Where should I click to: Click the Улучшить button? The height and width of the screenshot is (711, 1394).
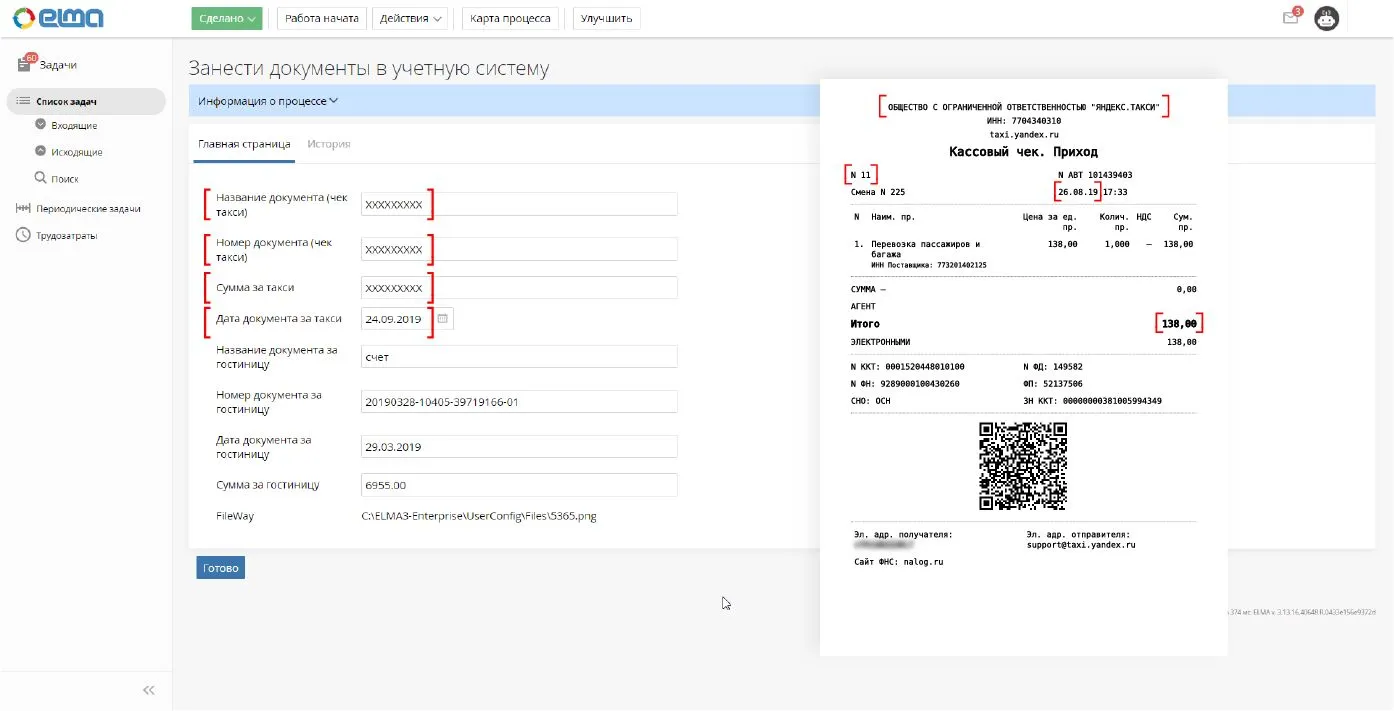coord(606,18)
